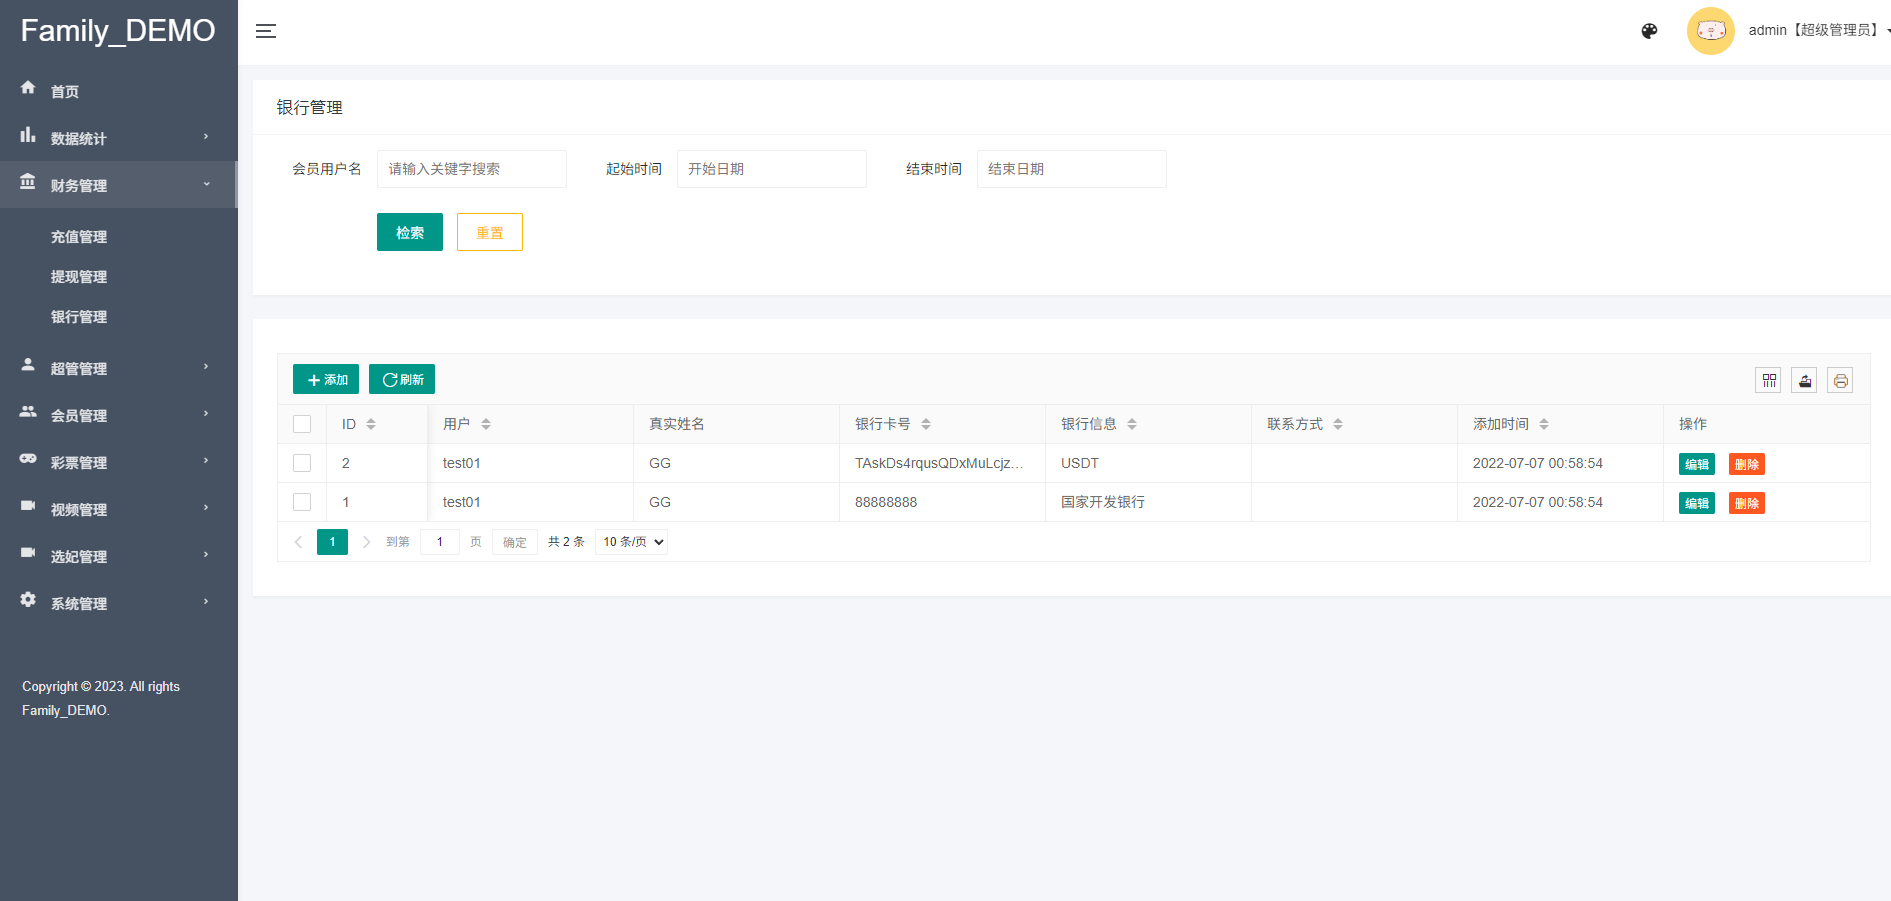Screen dimensions: 1891x901
Task: Click the 检索 search button
Action: (x=409, y=231)
